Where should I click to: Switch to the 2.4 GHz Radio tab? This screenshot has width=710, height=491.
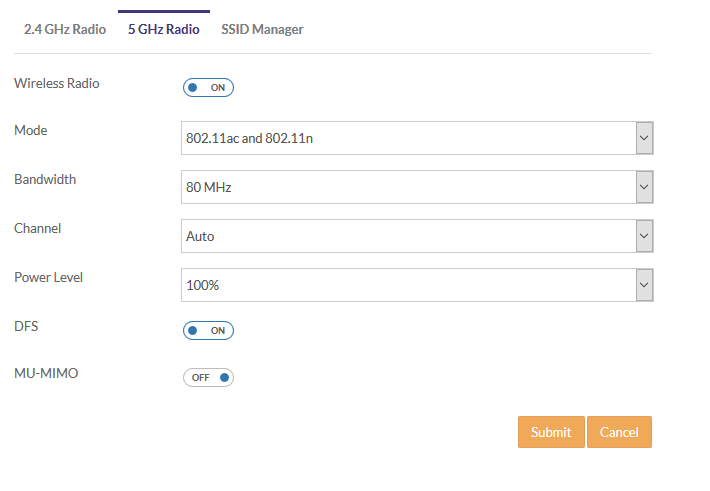point(64,29)
